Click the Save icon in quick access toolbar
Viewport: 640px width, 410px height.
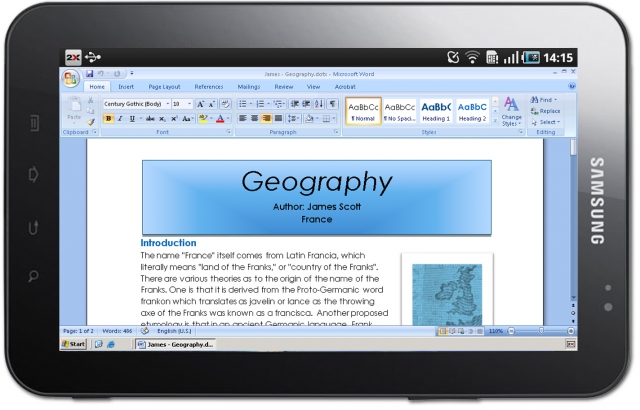click(90, 74)
